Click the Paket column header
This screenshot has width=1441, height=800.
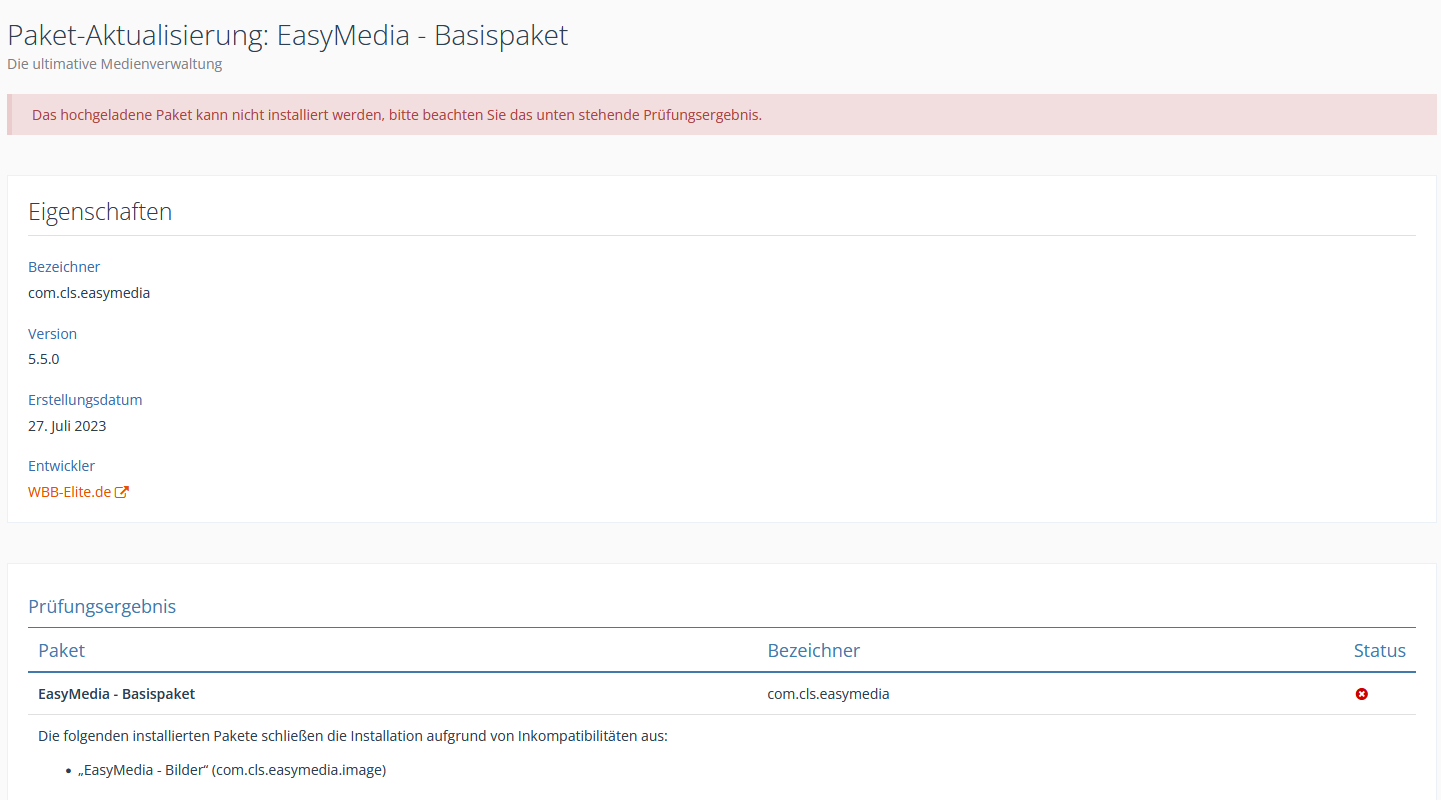61,650
